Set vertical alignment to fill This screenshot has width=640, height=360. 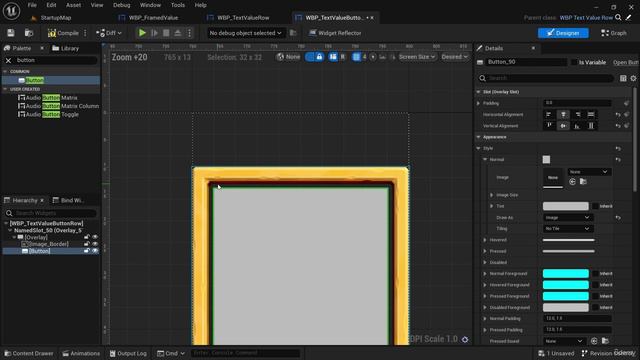591,126
